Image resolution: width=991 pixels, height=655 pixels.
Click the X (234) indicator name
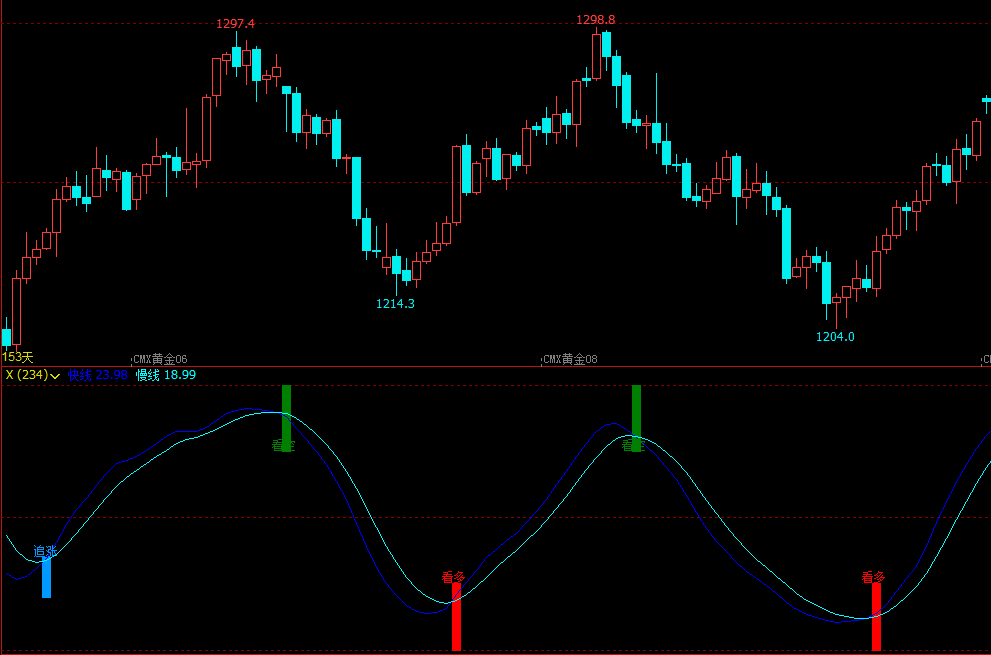click(x=27, y=375)
